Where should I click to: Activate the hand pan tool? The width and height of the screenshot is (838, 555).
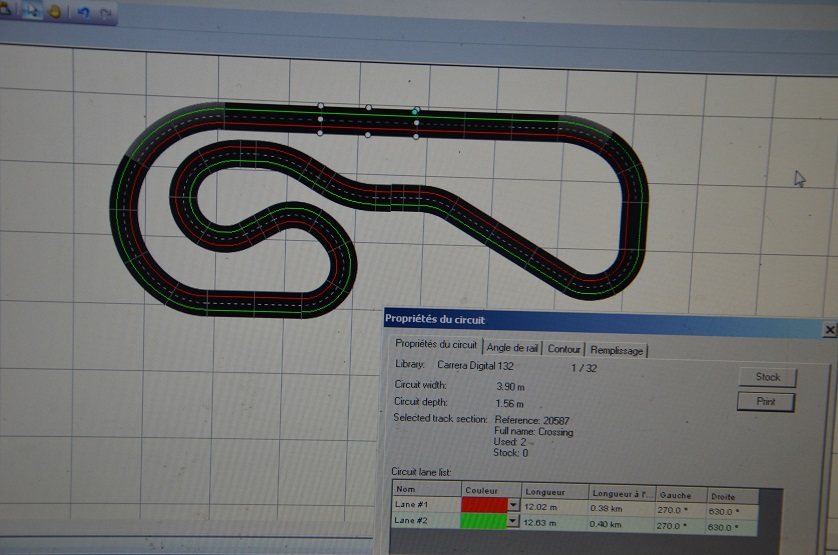54,11
